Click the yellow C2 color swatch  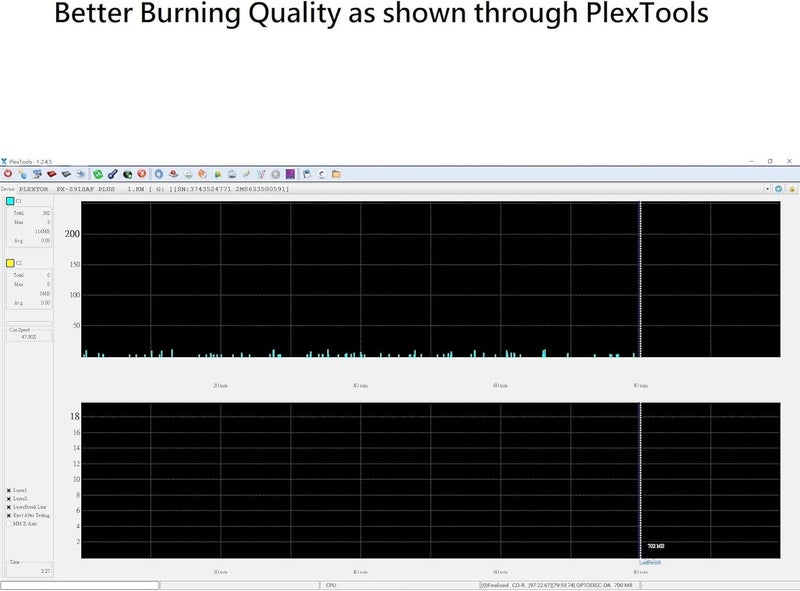pos(10,264)
